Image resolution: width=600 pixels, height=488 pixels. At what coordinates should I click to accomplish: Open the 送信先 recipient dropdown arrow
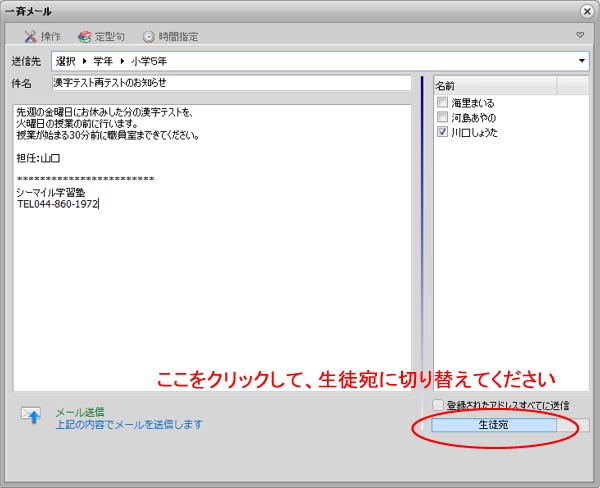coord(582,62)
